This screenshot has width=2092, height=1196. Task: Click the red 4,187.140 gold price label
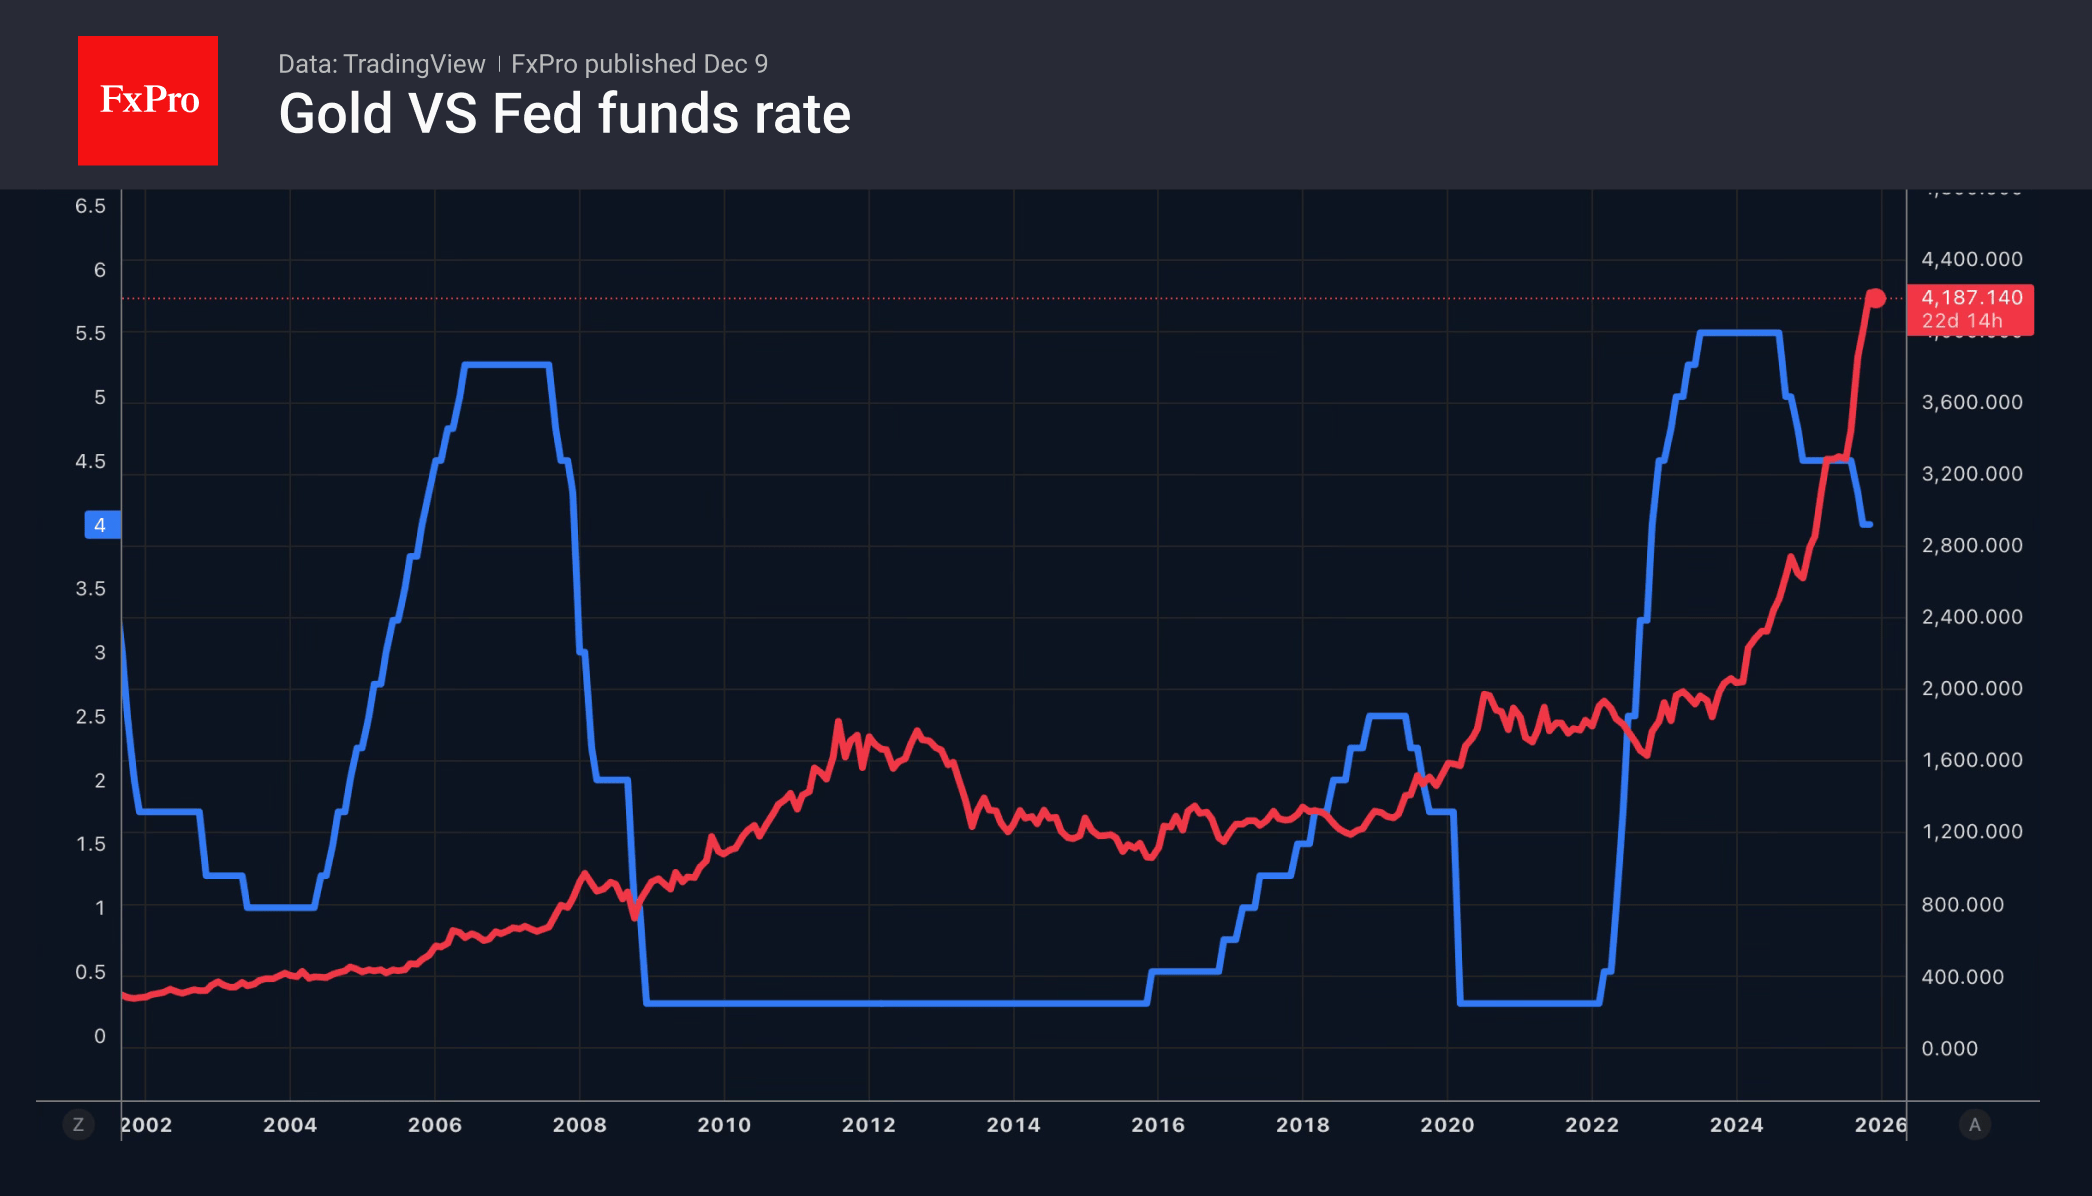click(x=1971, y=298)
